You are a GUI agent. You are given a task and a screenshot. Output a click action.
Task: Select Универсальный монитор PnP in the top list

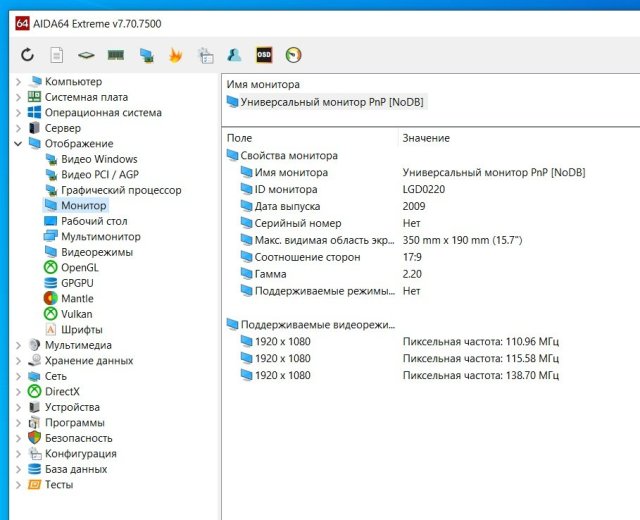coord(332,102)
